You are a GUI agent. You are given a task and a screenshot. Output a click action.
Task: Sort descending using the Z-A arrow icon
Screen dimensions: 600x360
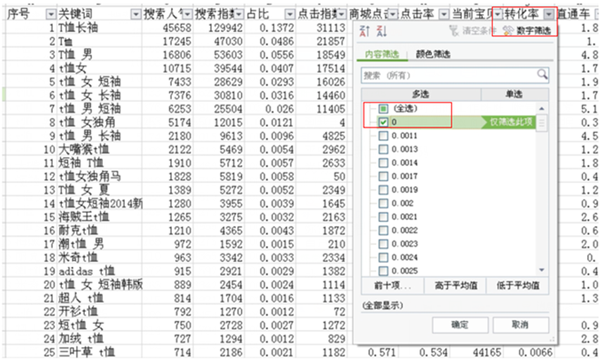pyautogui.click(x=382, y=31)
